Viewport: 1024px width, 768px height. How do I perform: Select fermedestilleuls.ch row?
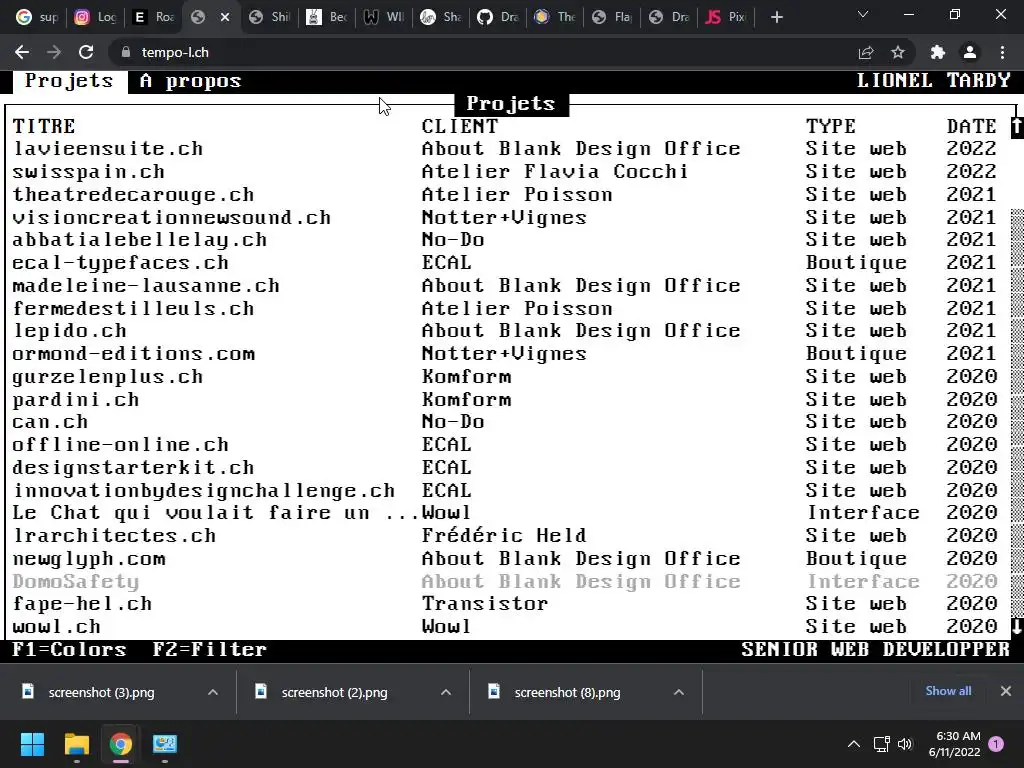click(x=505, y=308)
